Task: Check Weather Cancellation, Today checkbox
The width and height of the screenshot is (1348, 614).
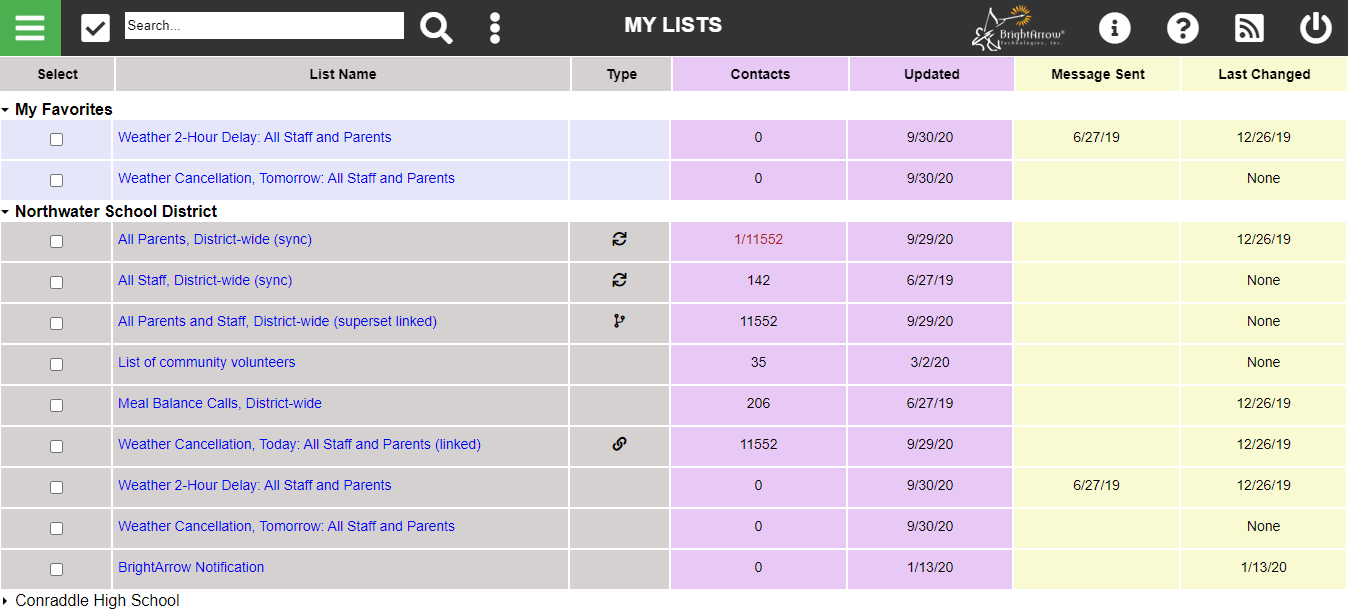Action: tap(56, 446)
